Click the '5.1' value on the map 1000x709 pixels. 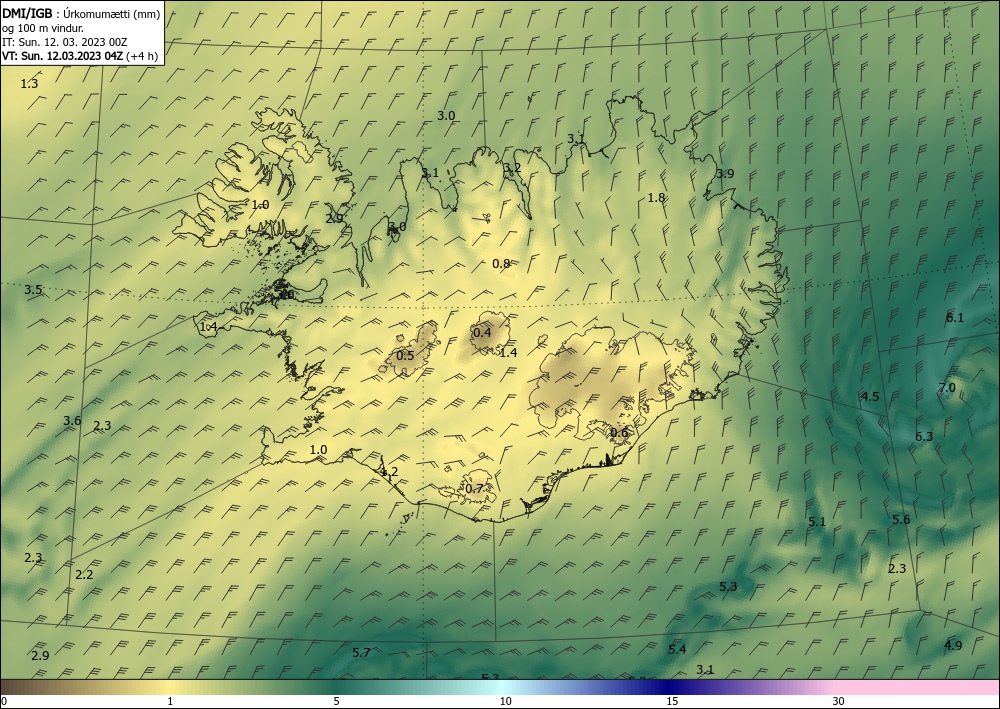(x=817, y=522)
